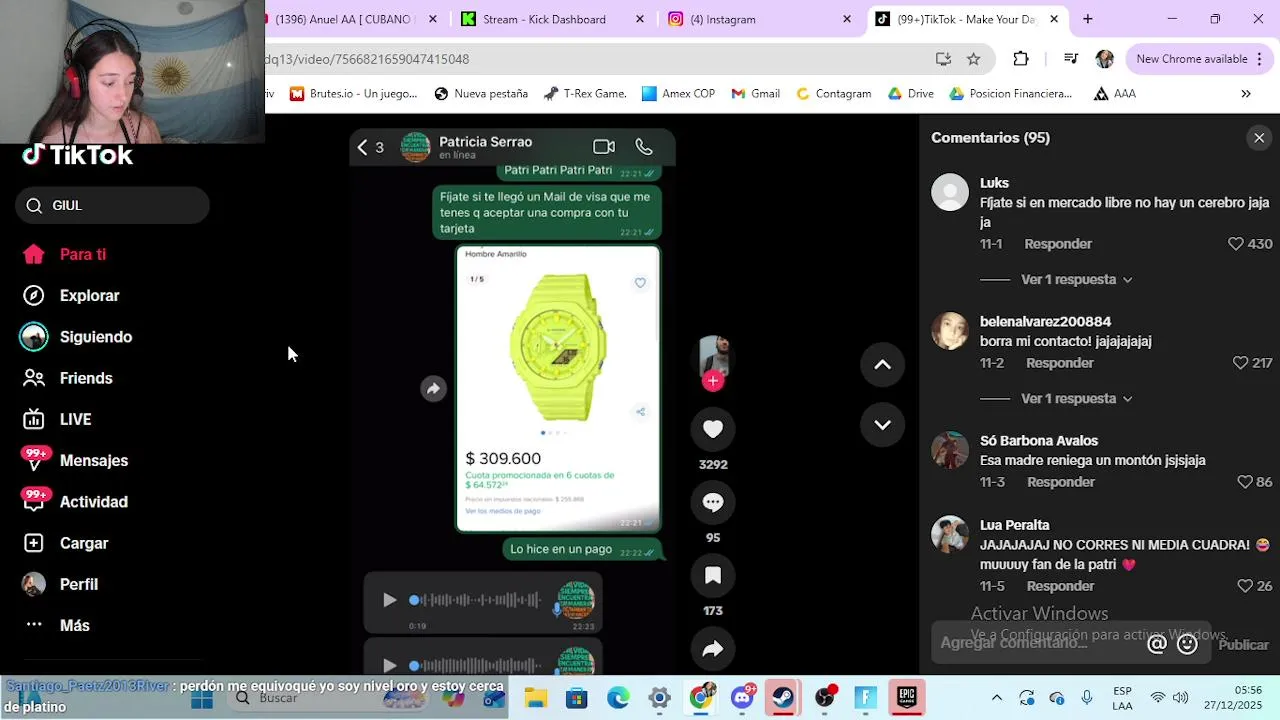
Task: Open the creator's profile avatar
Action: point(713,354)
